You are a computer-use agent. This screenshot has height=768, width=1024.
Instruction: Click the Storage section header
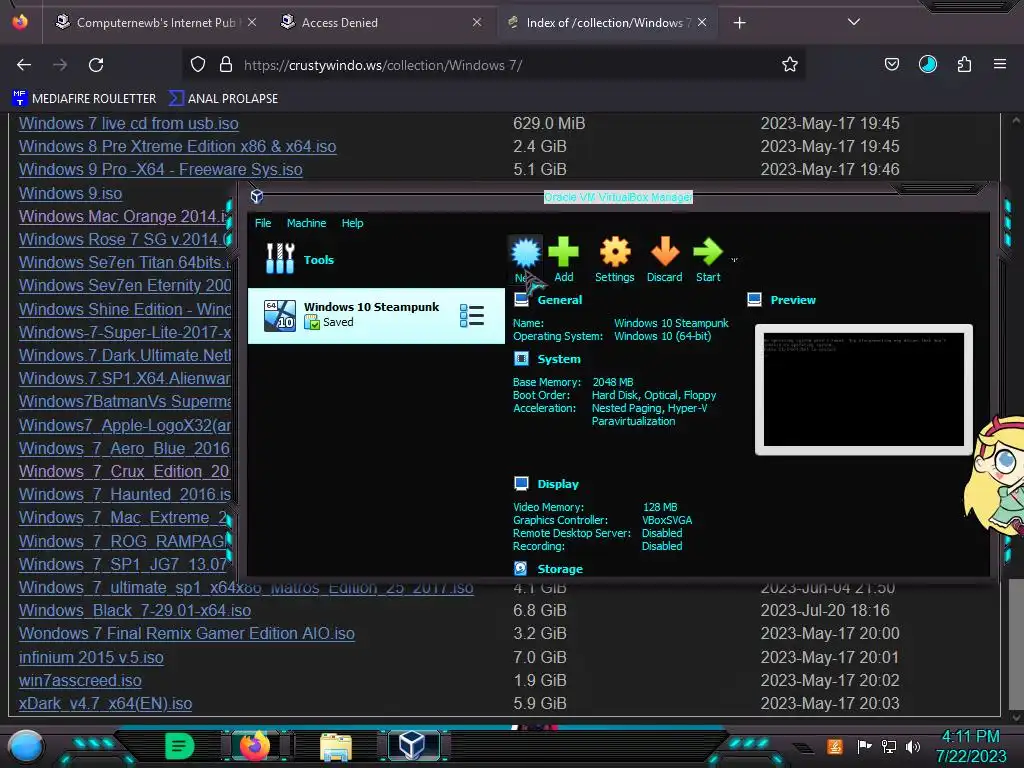tap(560, 569)
